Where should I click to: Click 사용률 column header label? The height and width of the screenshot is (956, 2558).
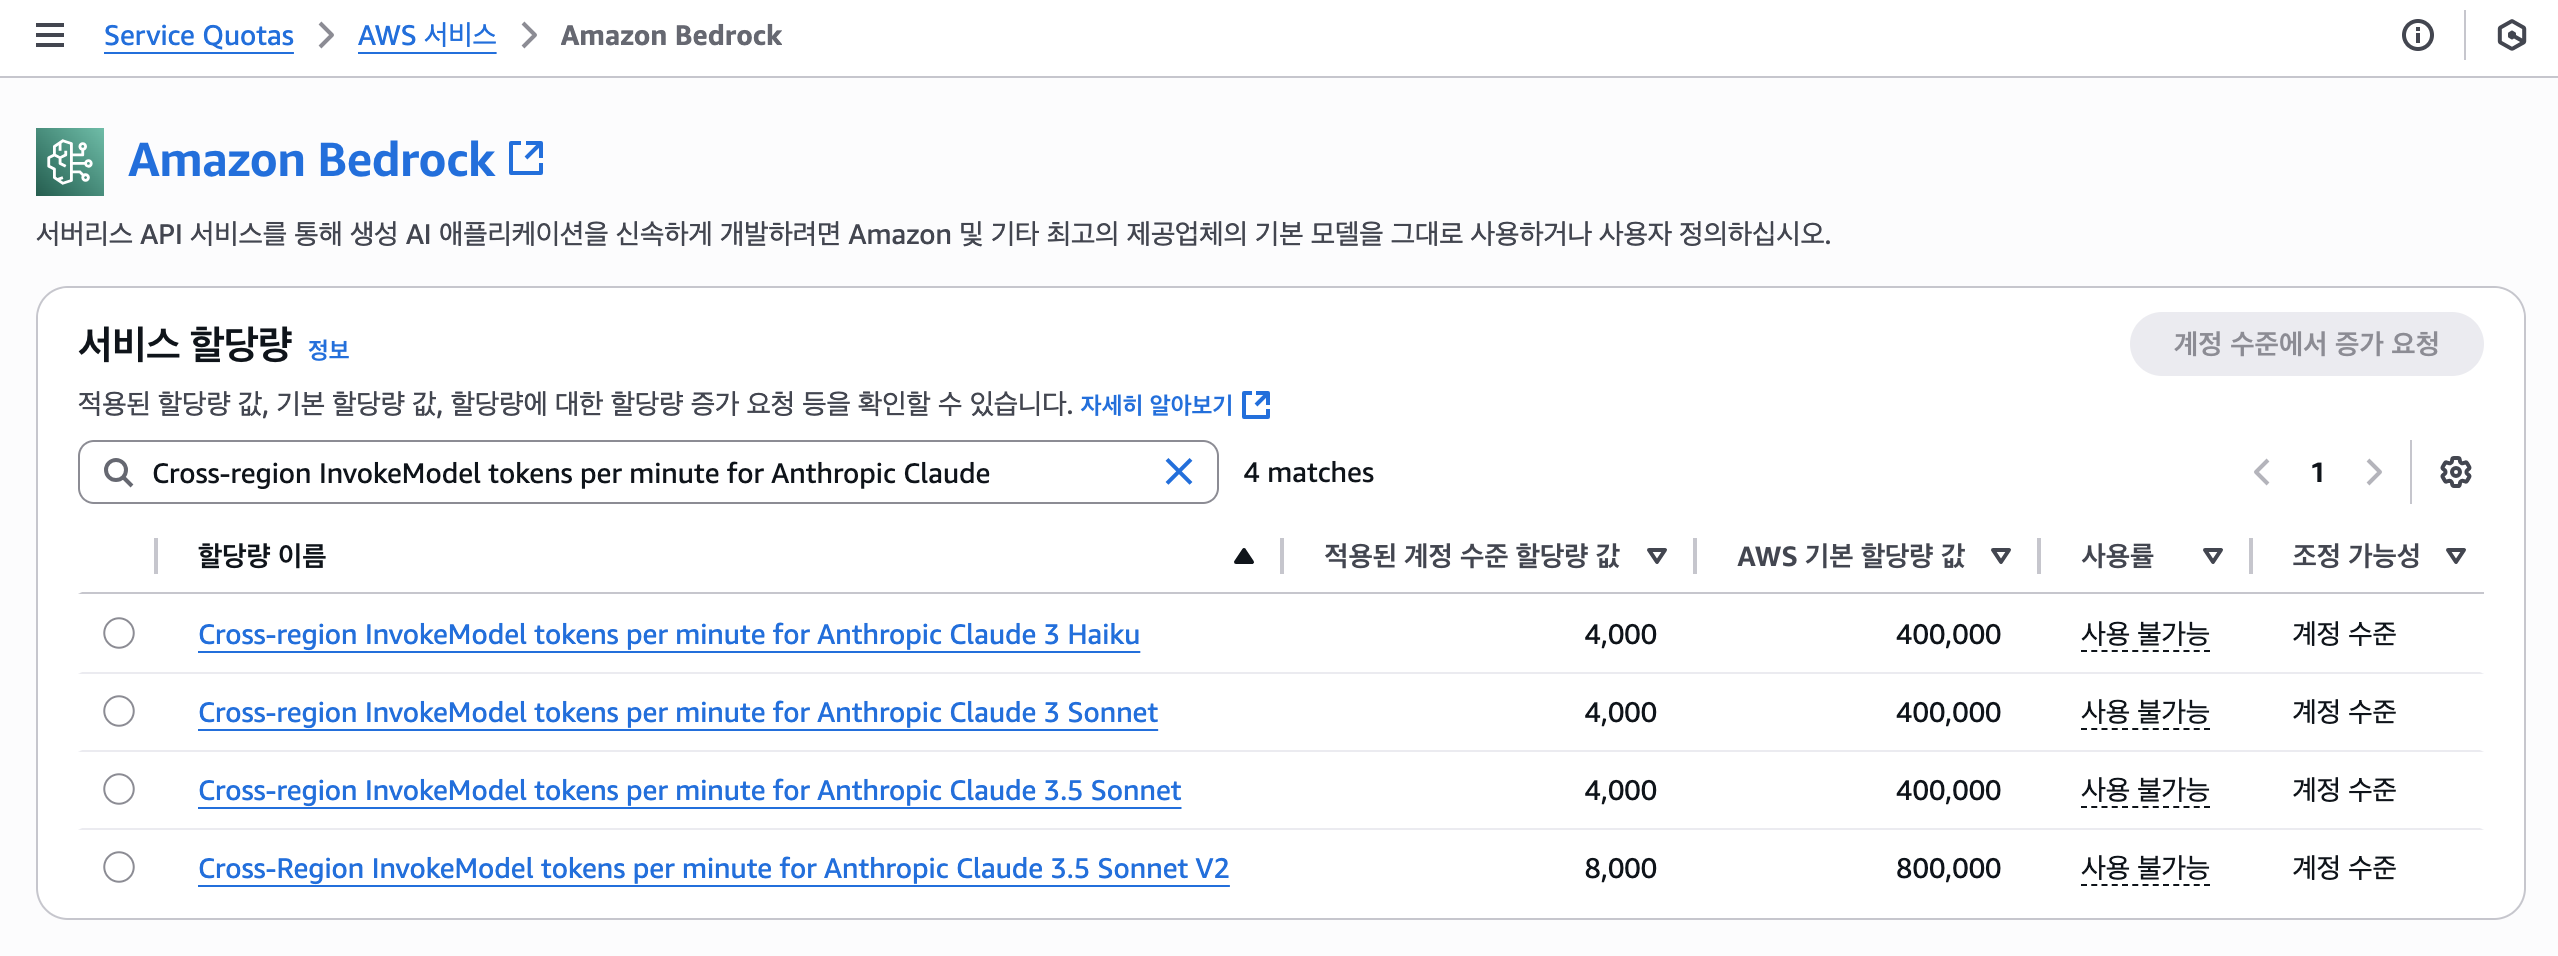2117,556
